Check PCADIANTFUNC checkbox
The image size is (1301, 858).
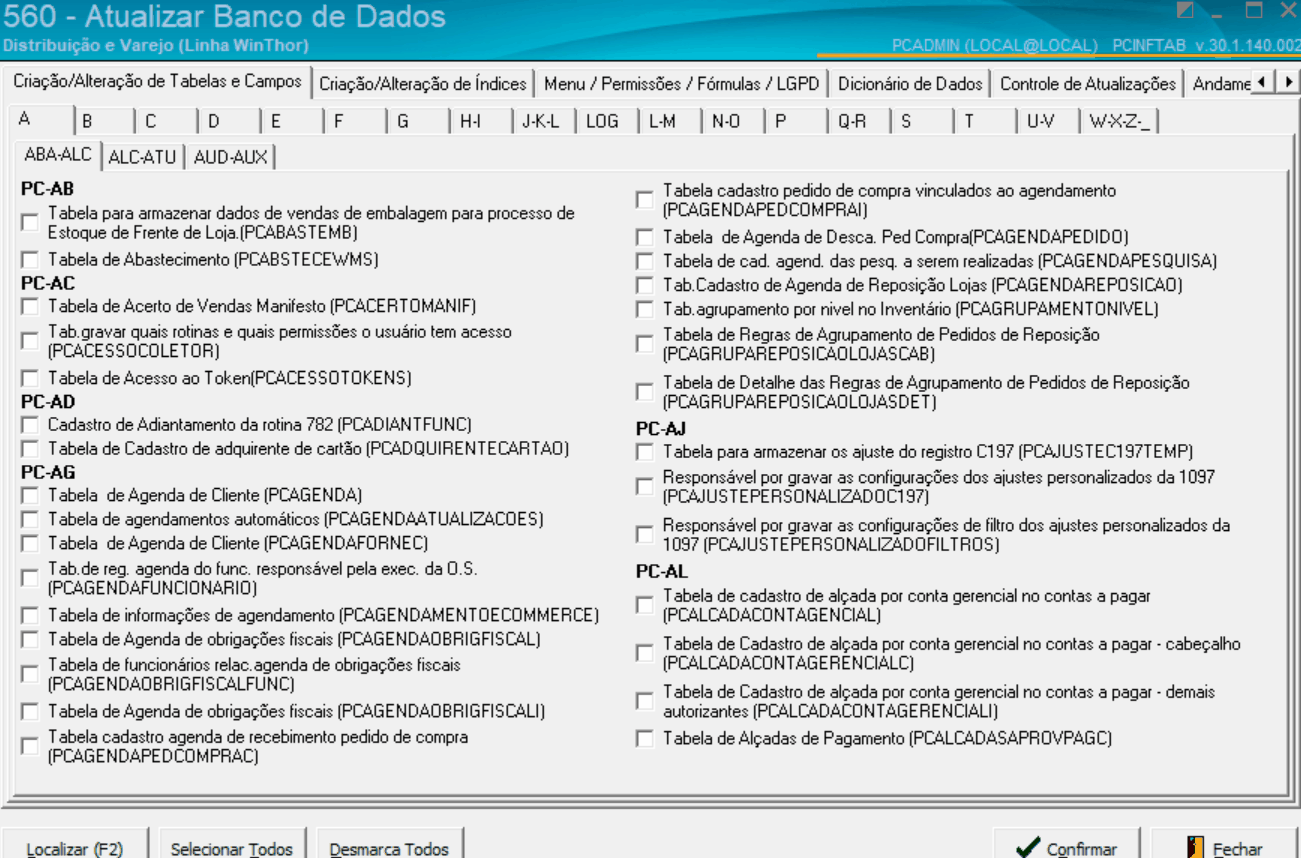tap(30, 425)
